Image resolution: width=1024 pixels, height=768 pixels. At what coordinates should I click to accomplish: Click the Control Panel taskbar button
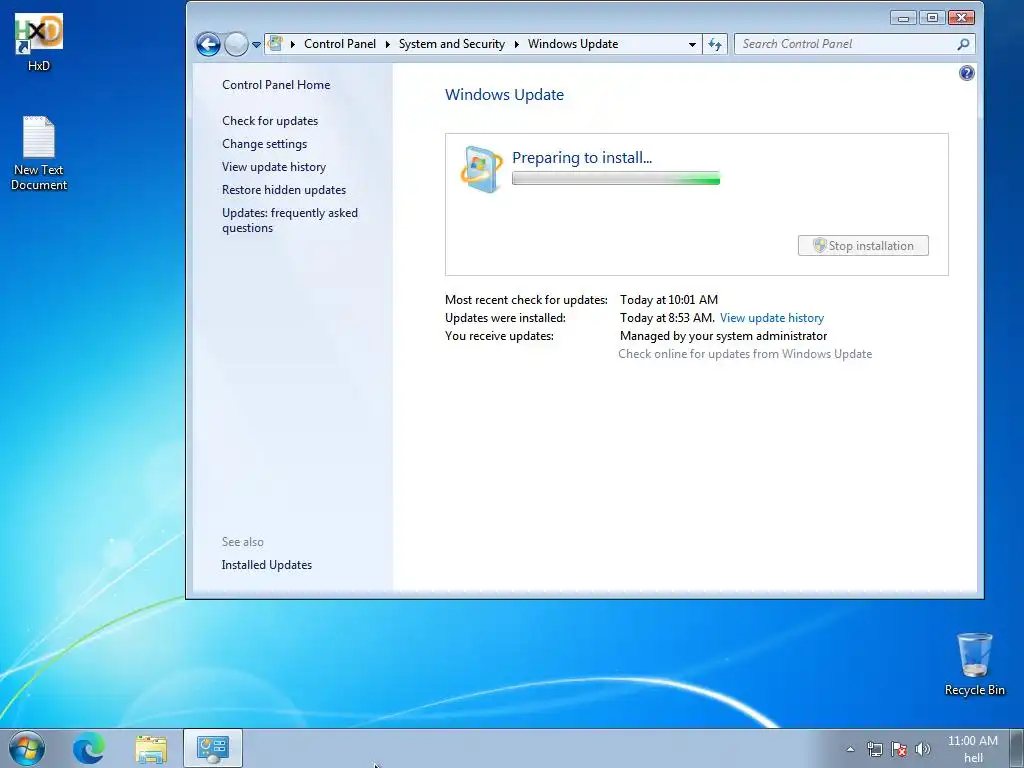(x=213, y=748)
